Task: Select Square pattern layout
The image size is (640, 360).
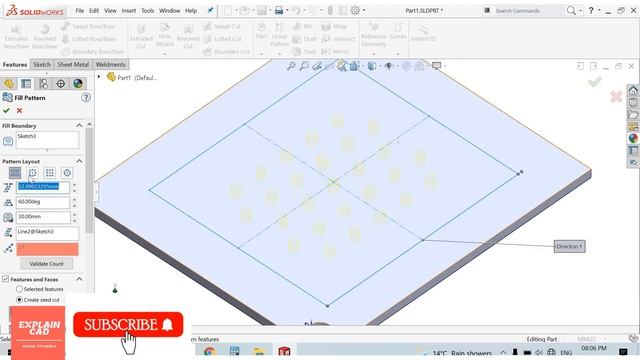Action: 50,173
